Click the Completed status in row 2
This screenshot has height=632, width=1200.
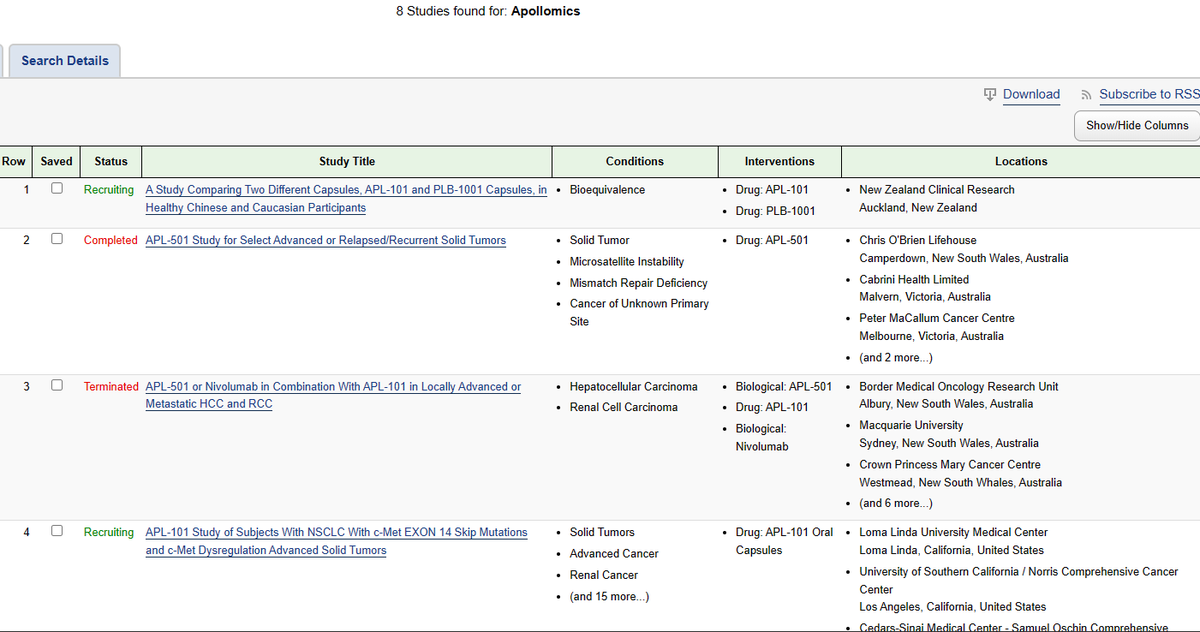[111, 240]
